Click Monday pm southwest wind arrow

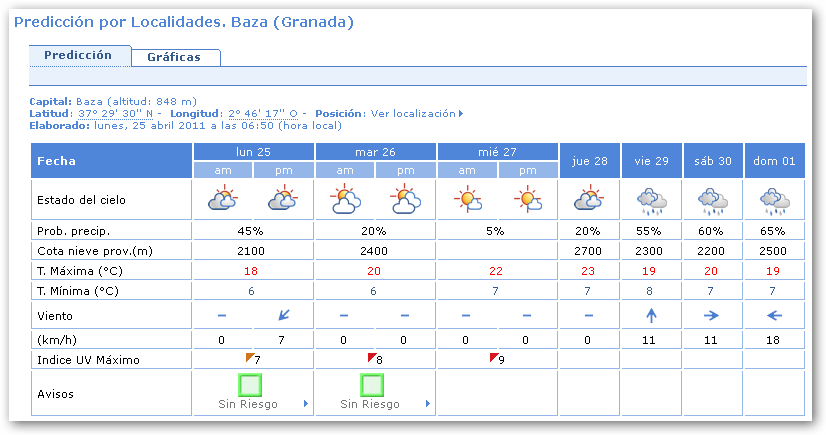(x=284, y=315)
